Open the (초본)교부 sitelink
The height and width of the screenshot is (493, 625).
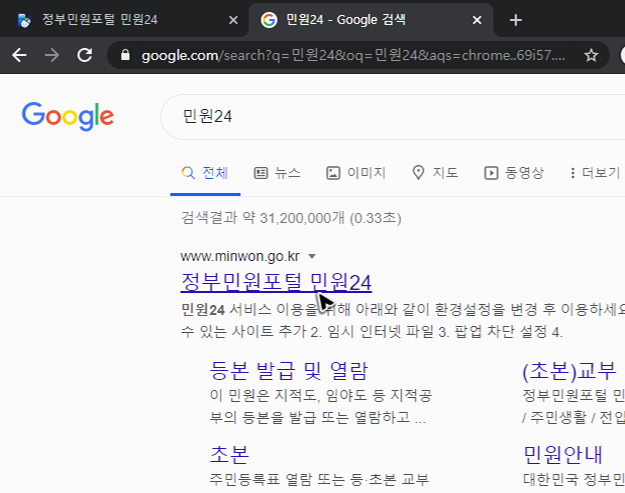[x=569, y=371]
